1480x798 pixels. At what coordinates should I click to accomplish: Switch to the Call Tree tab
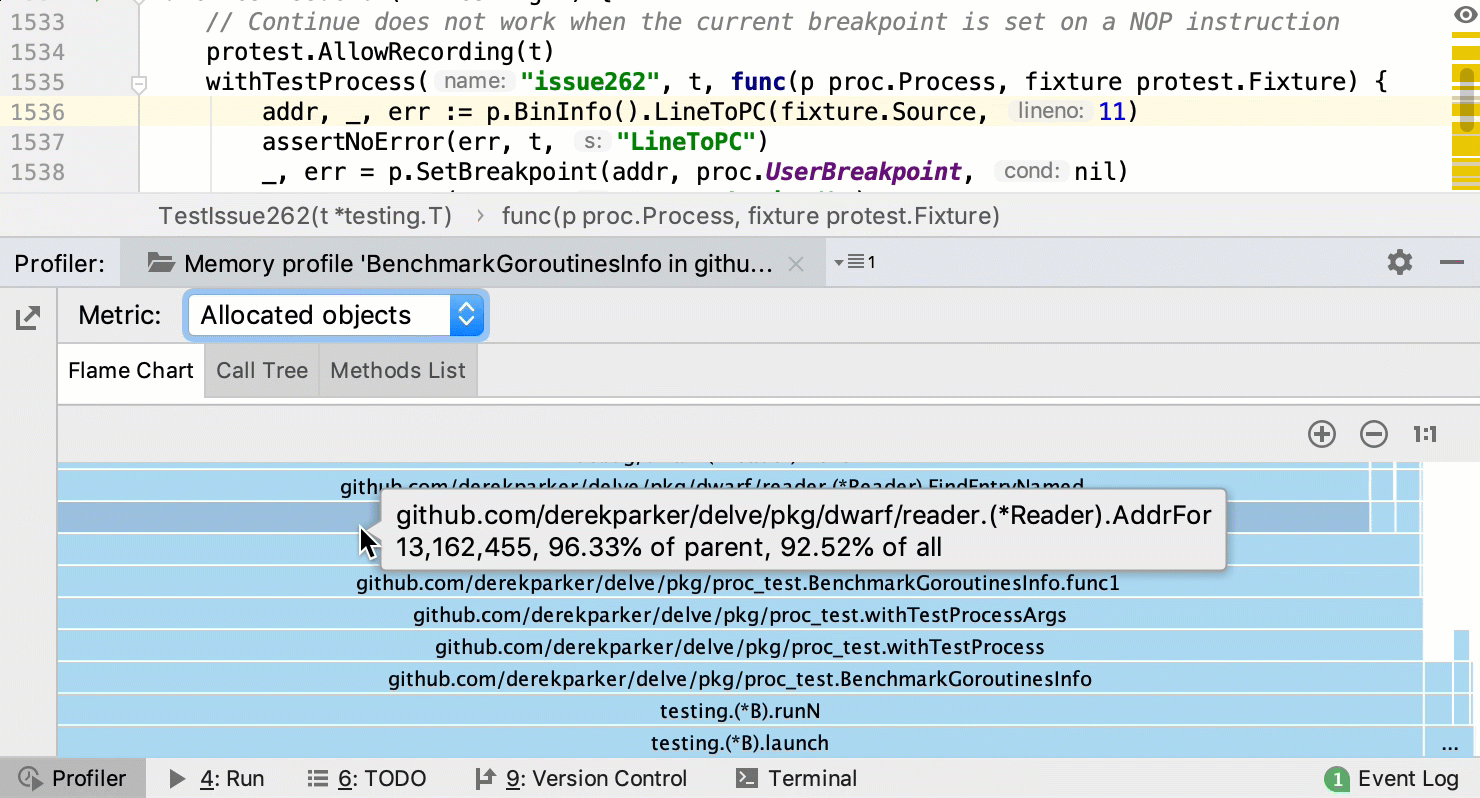point(262,371)
